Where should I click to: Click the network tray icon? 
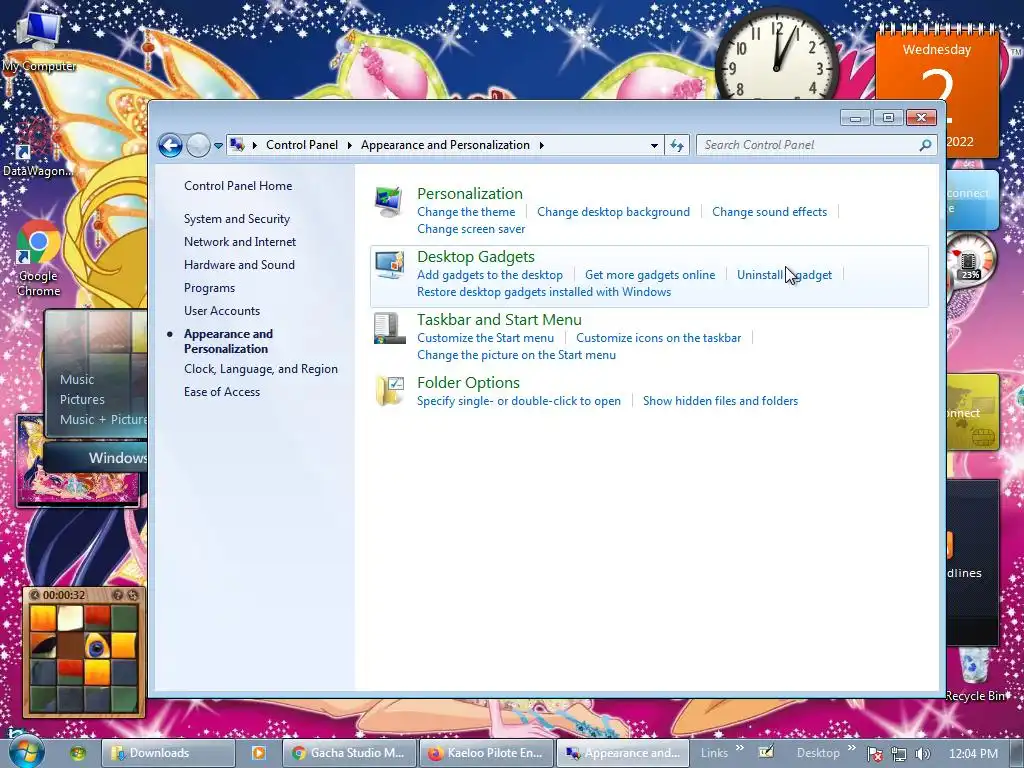tap(899, 754)
